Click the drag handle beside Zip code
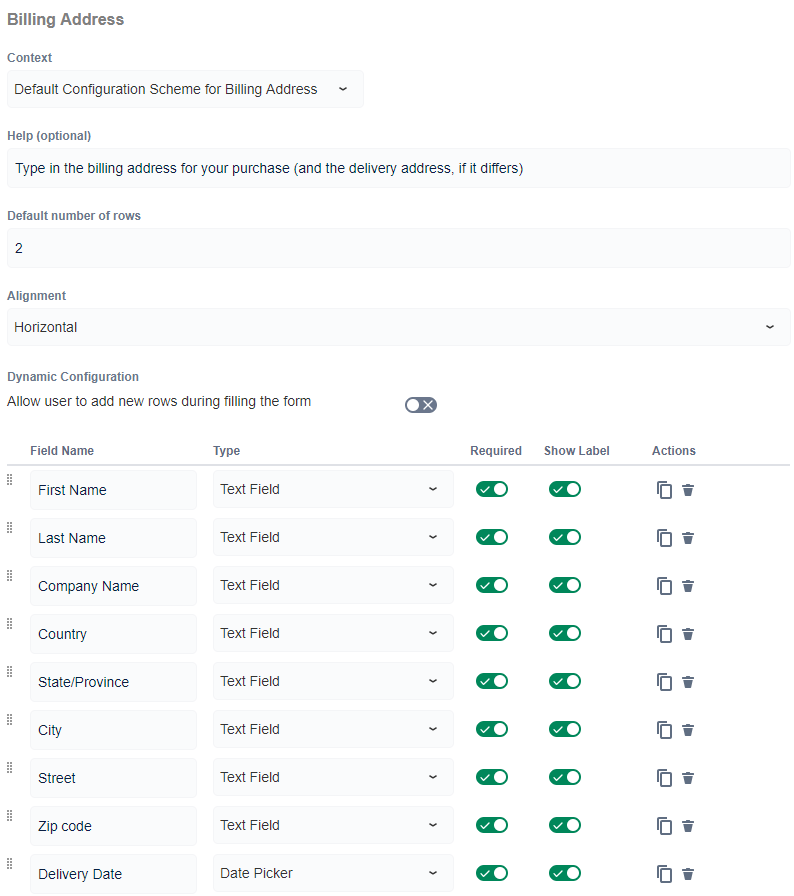Screen dimensions: 794x896 pyautogui.click(x=9, y=815)
